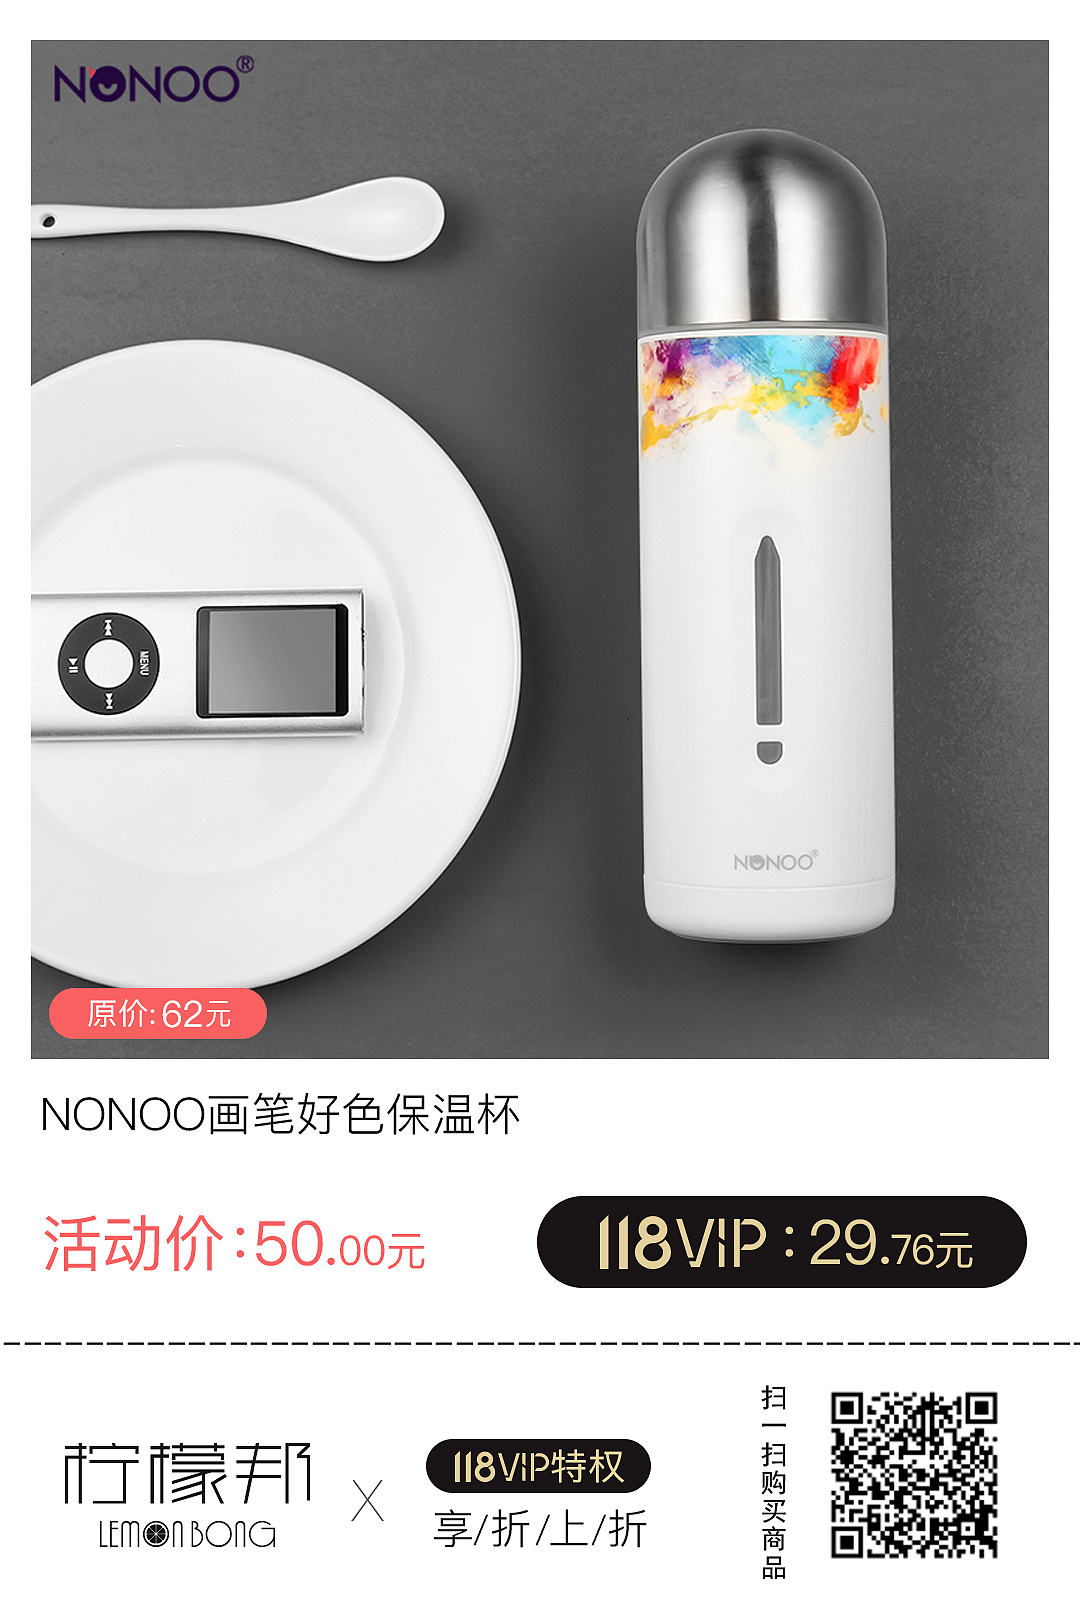This screenshot has width=1080, height=1619.
Task: Click the MP3 player screen
Action: coord(272,661)
